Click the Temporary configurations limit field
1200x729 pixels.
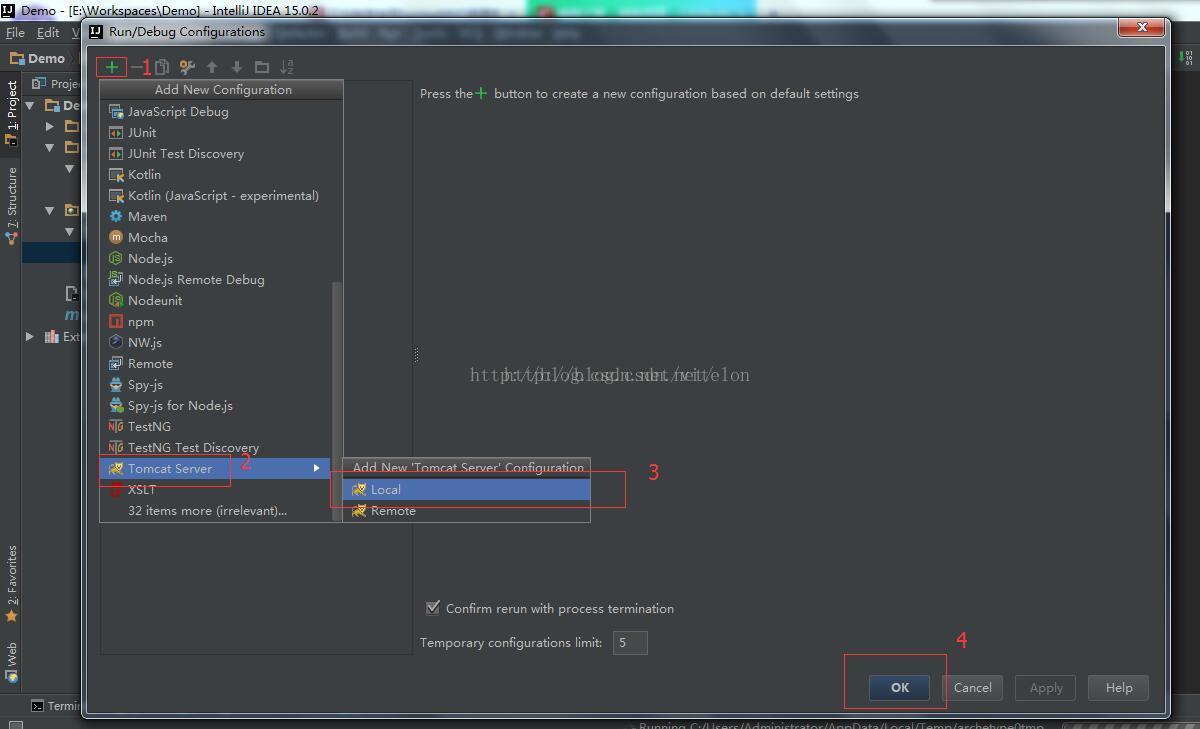[x=630, y=642]
